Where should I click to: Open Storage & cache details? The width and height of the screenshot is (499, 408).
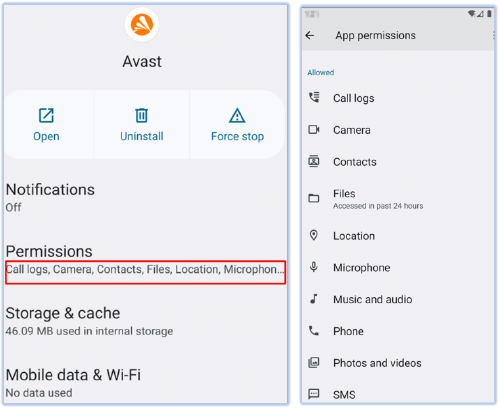point(146,321)
